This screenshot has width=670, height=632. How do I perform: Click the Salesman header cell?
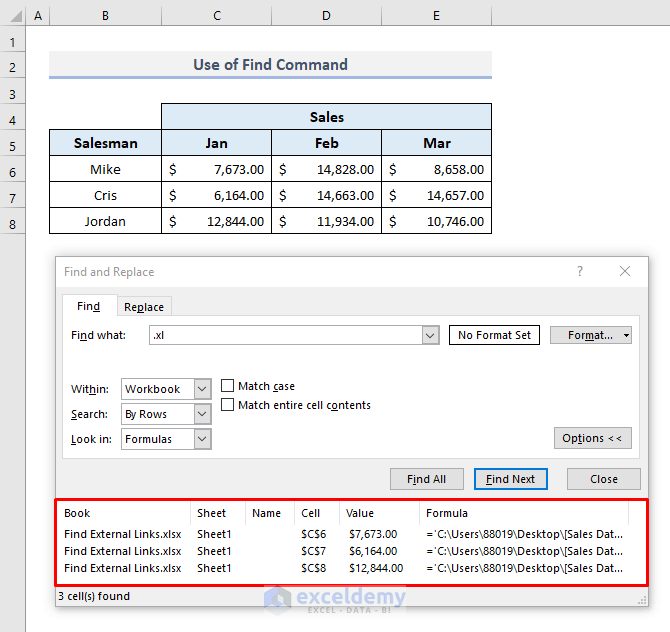coord(106,143)
